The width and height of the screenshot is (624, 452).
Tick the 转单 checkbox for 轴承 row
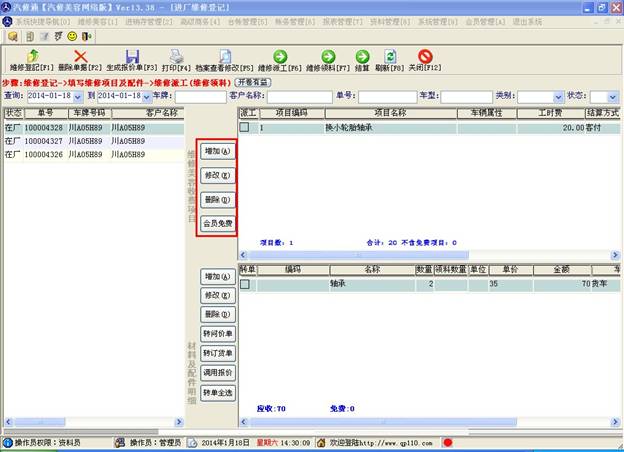[245, 285]
